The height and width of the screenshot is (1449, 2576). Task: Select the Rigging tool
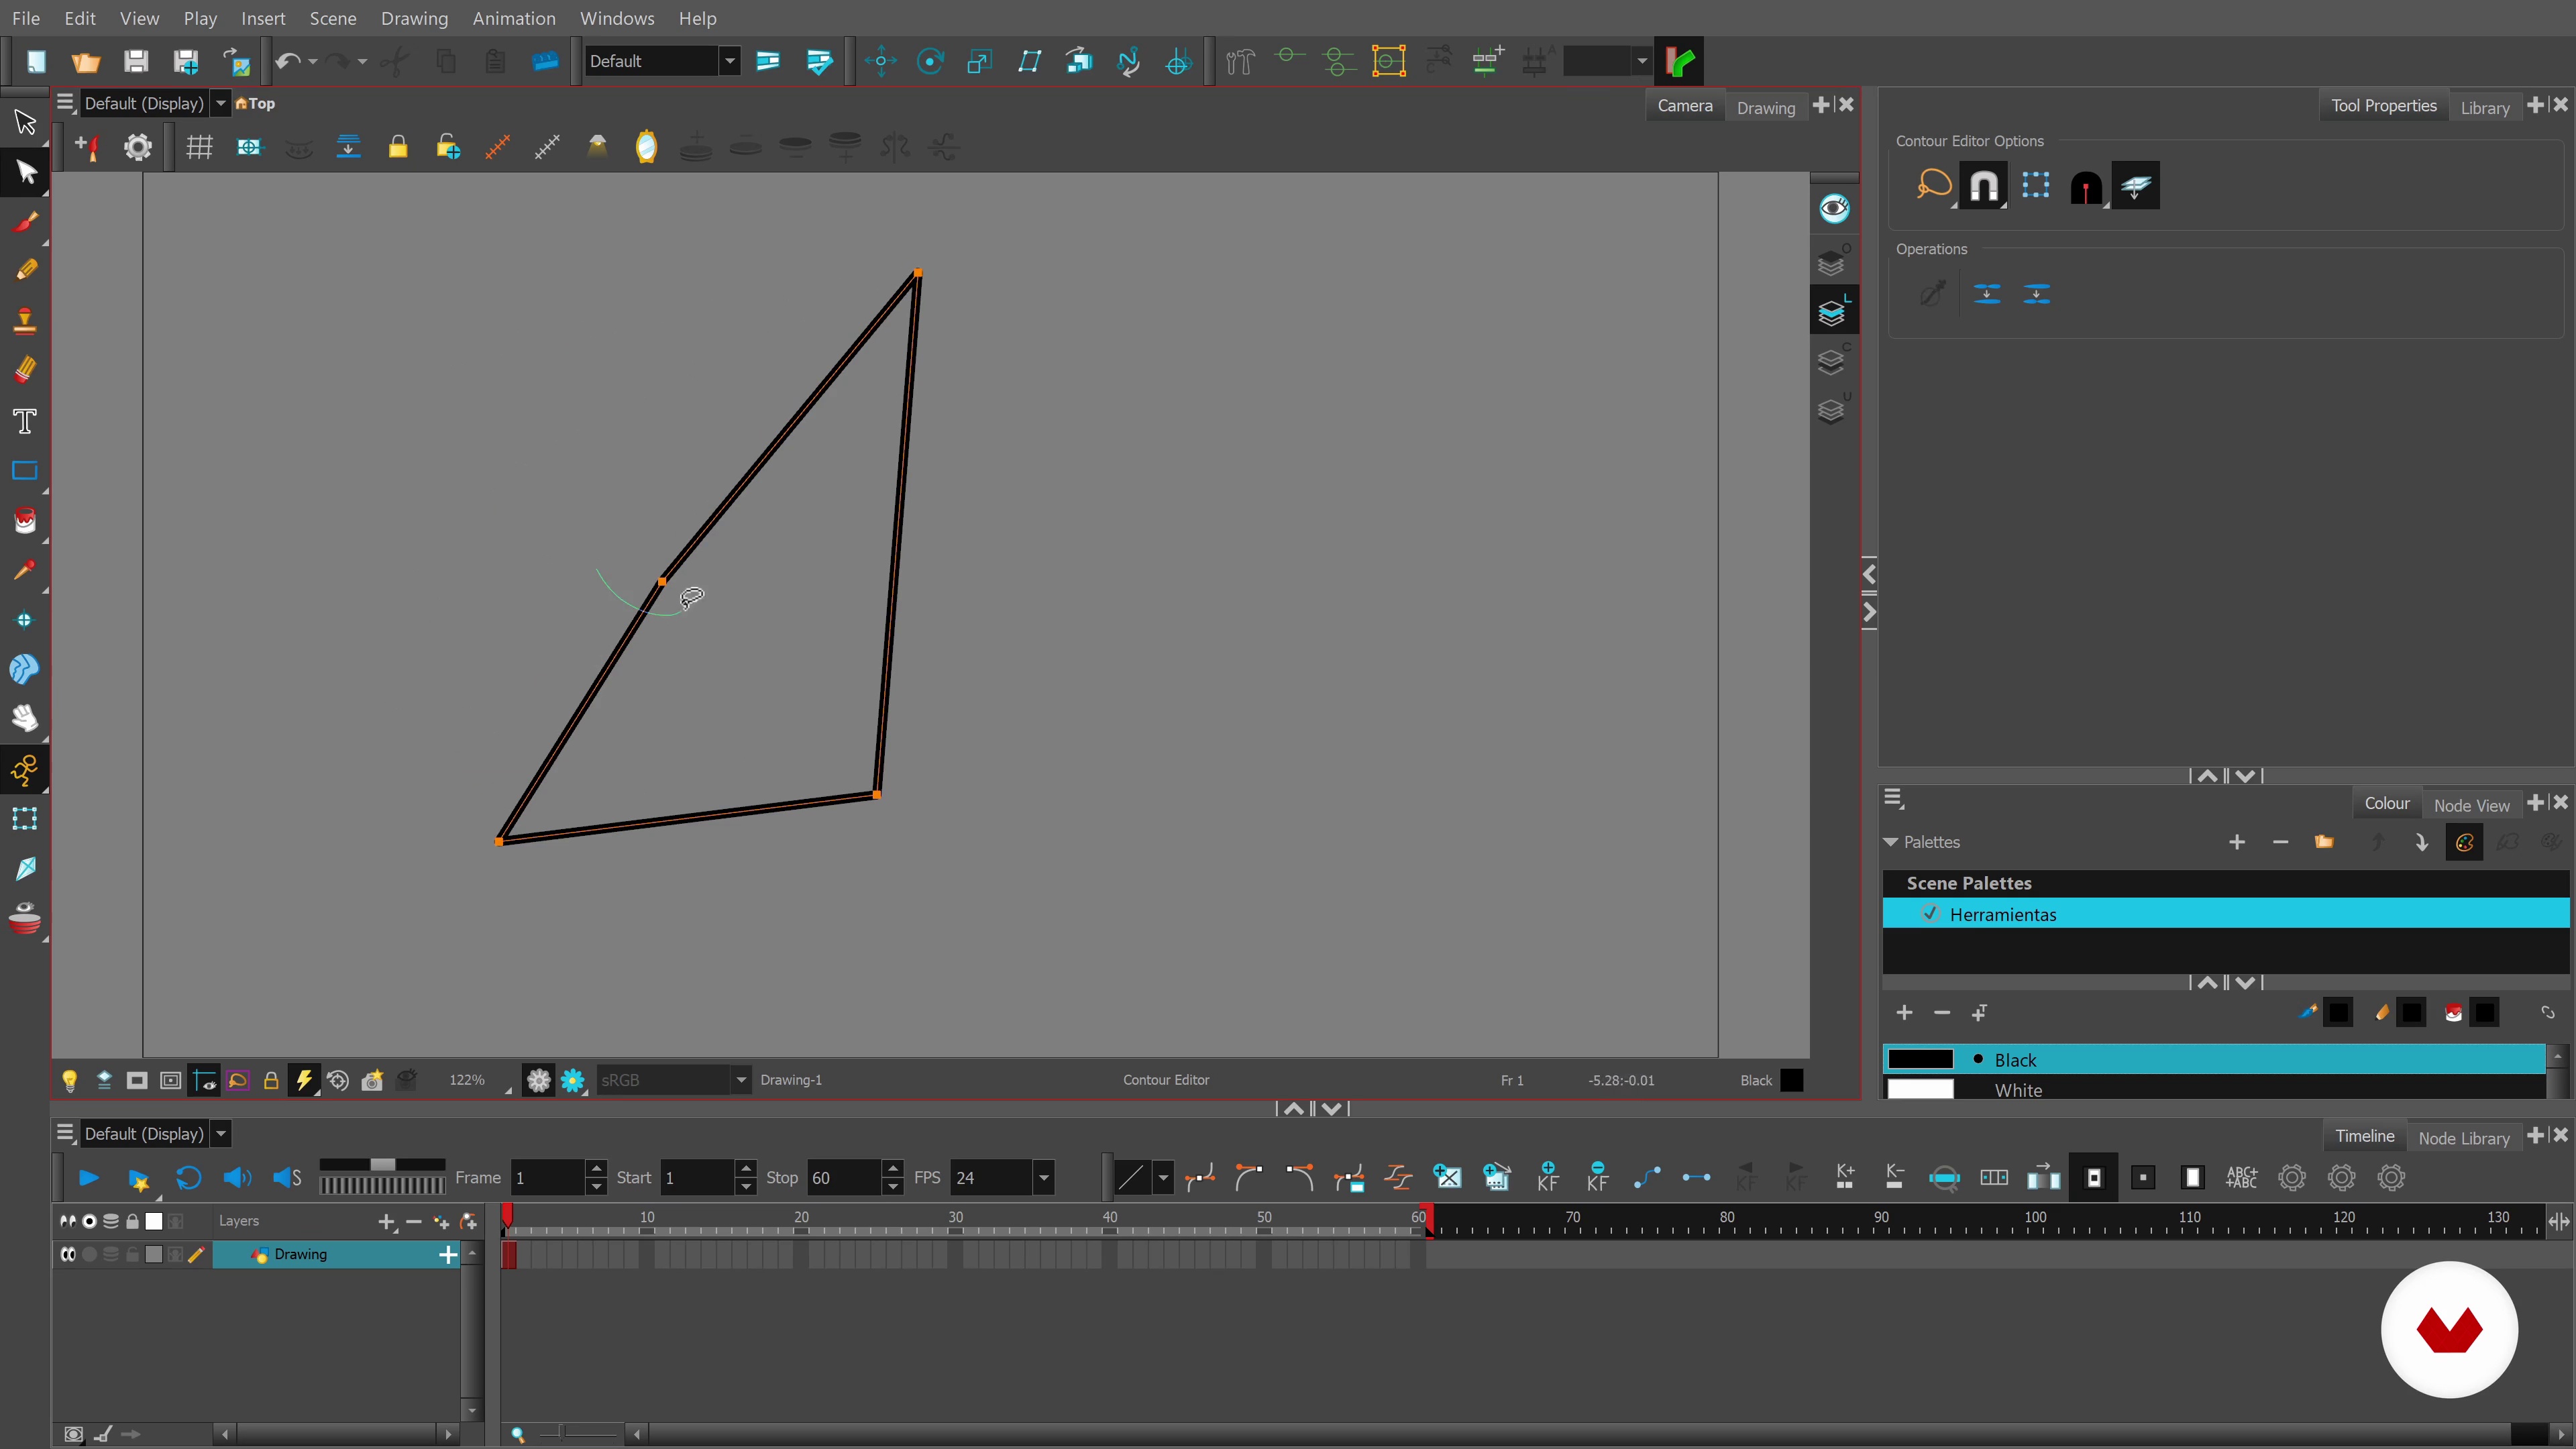[25, 769]
